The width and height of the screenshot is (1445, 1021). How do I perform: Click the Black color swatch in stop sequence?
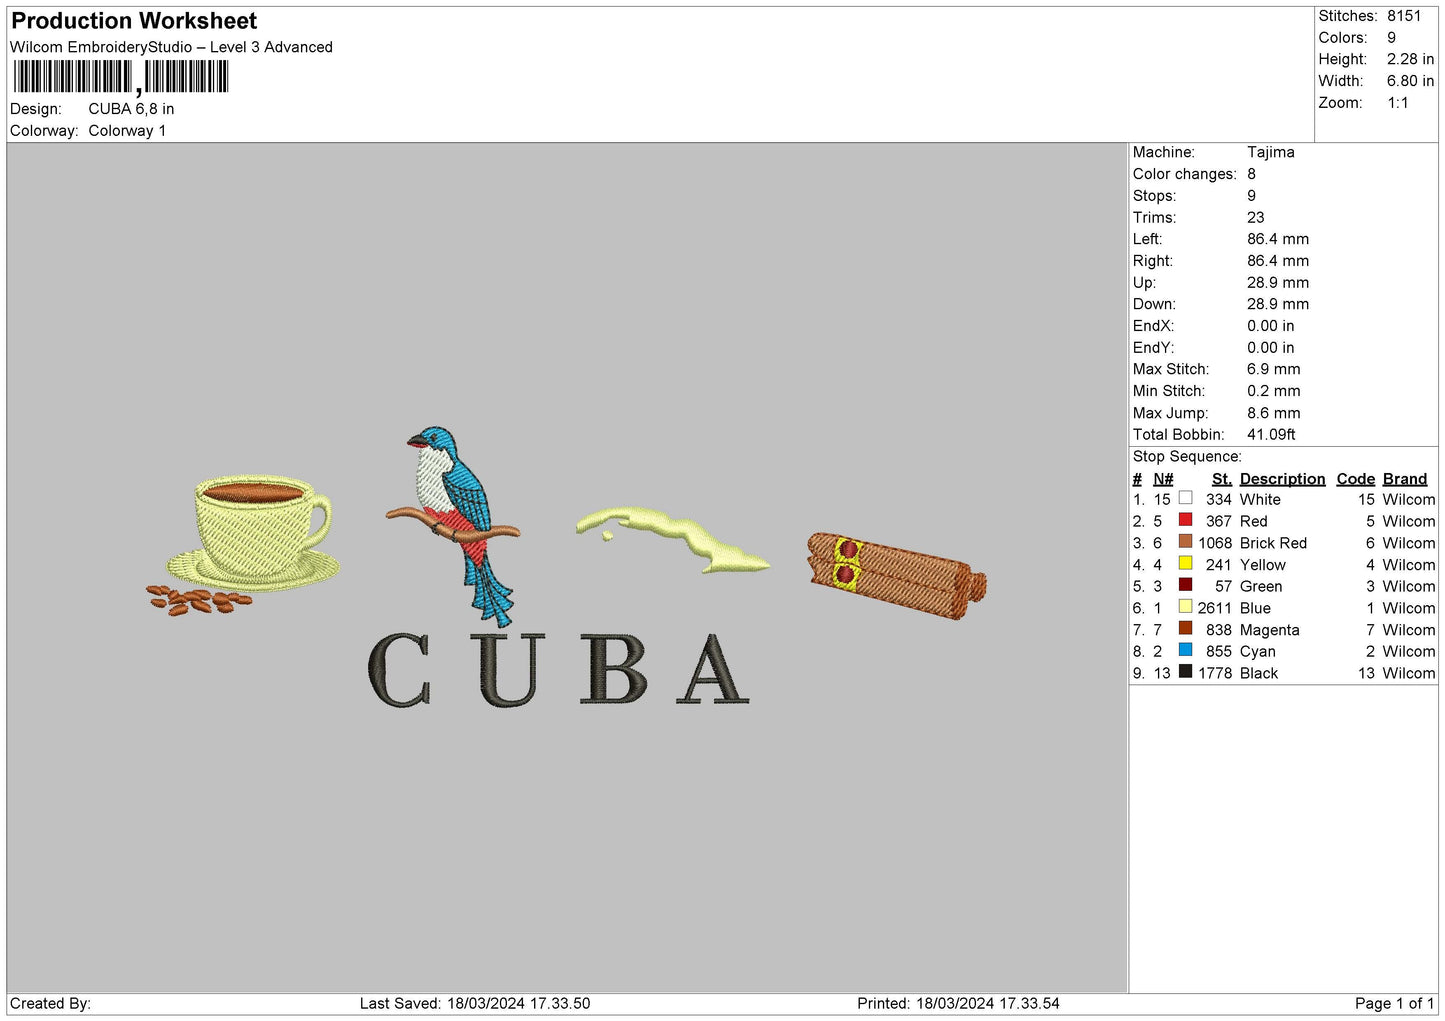tap(1185, 672)
